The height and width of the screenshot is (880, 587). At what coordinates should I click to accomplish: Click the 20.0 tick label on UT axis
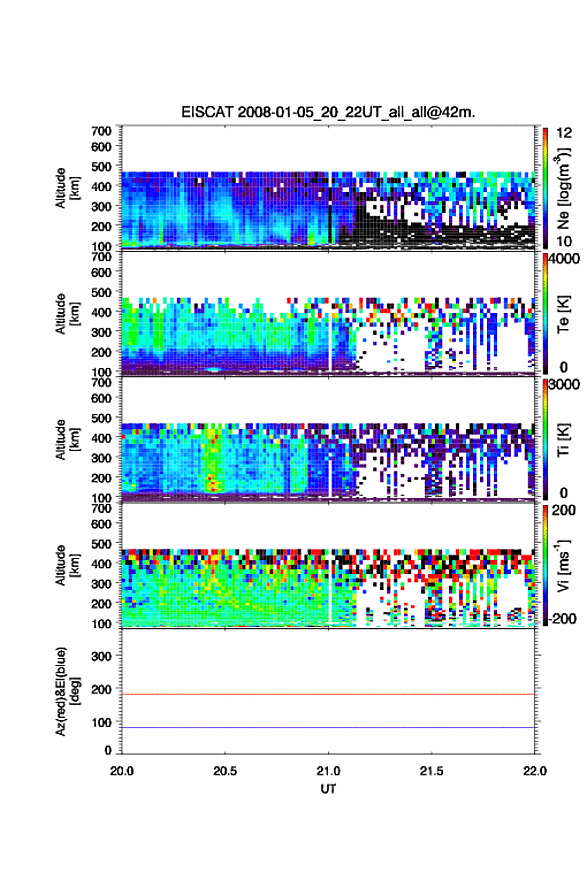(x=122, y=771)
